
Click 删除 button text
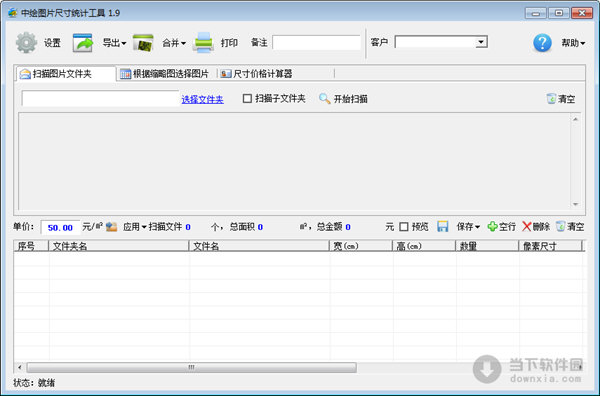click(541, 227)
